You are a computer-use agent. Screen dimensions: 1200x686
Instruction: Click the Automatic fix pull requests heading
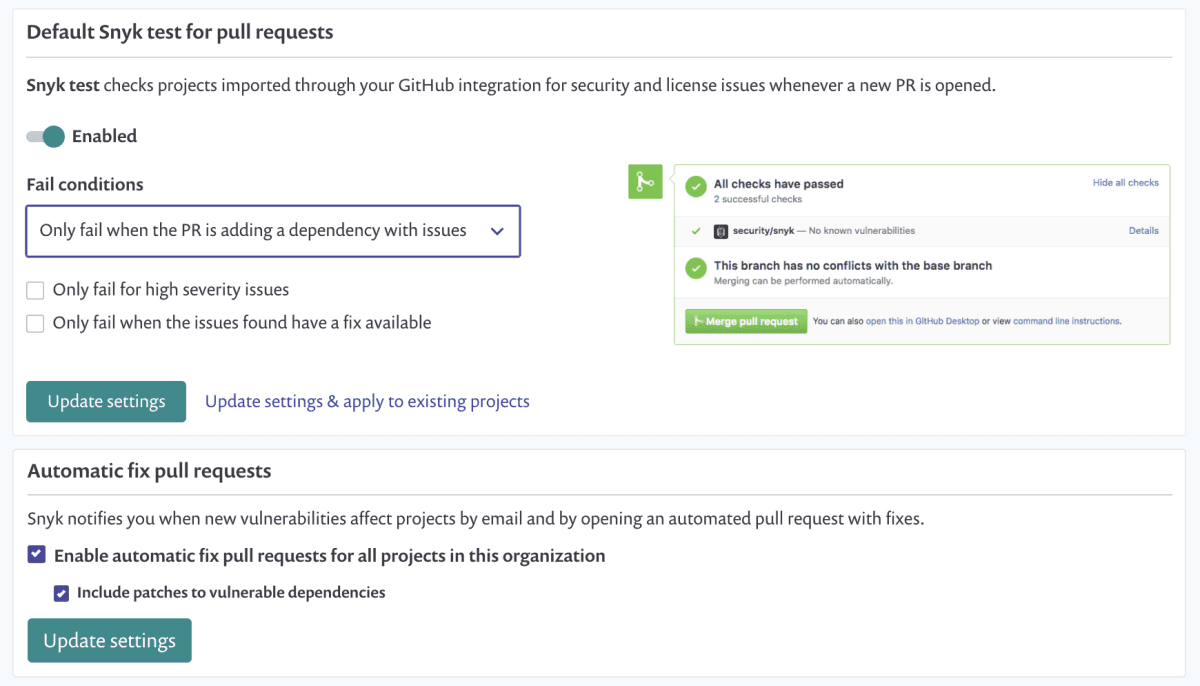tap(149, 470)
